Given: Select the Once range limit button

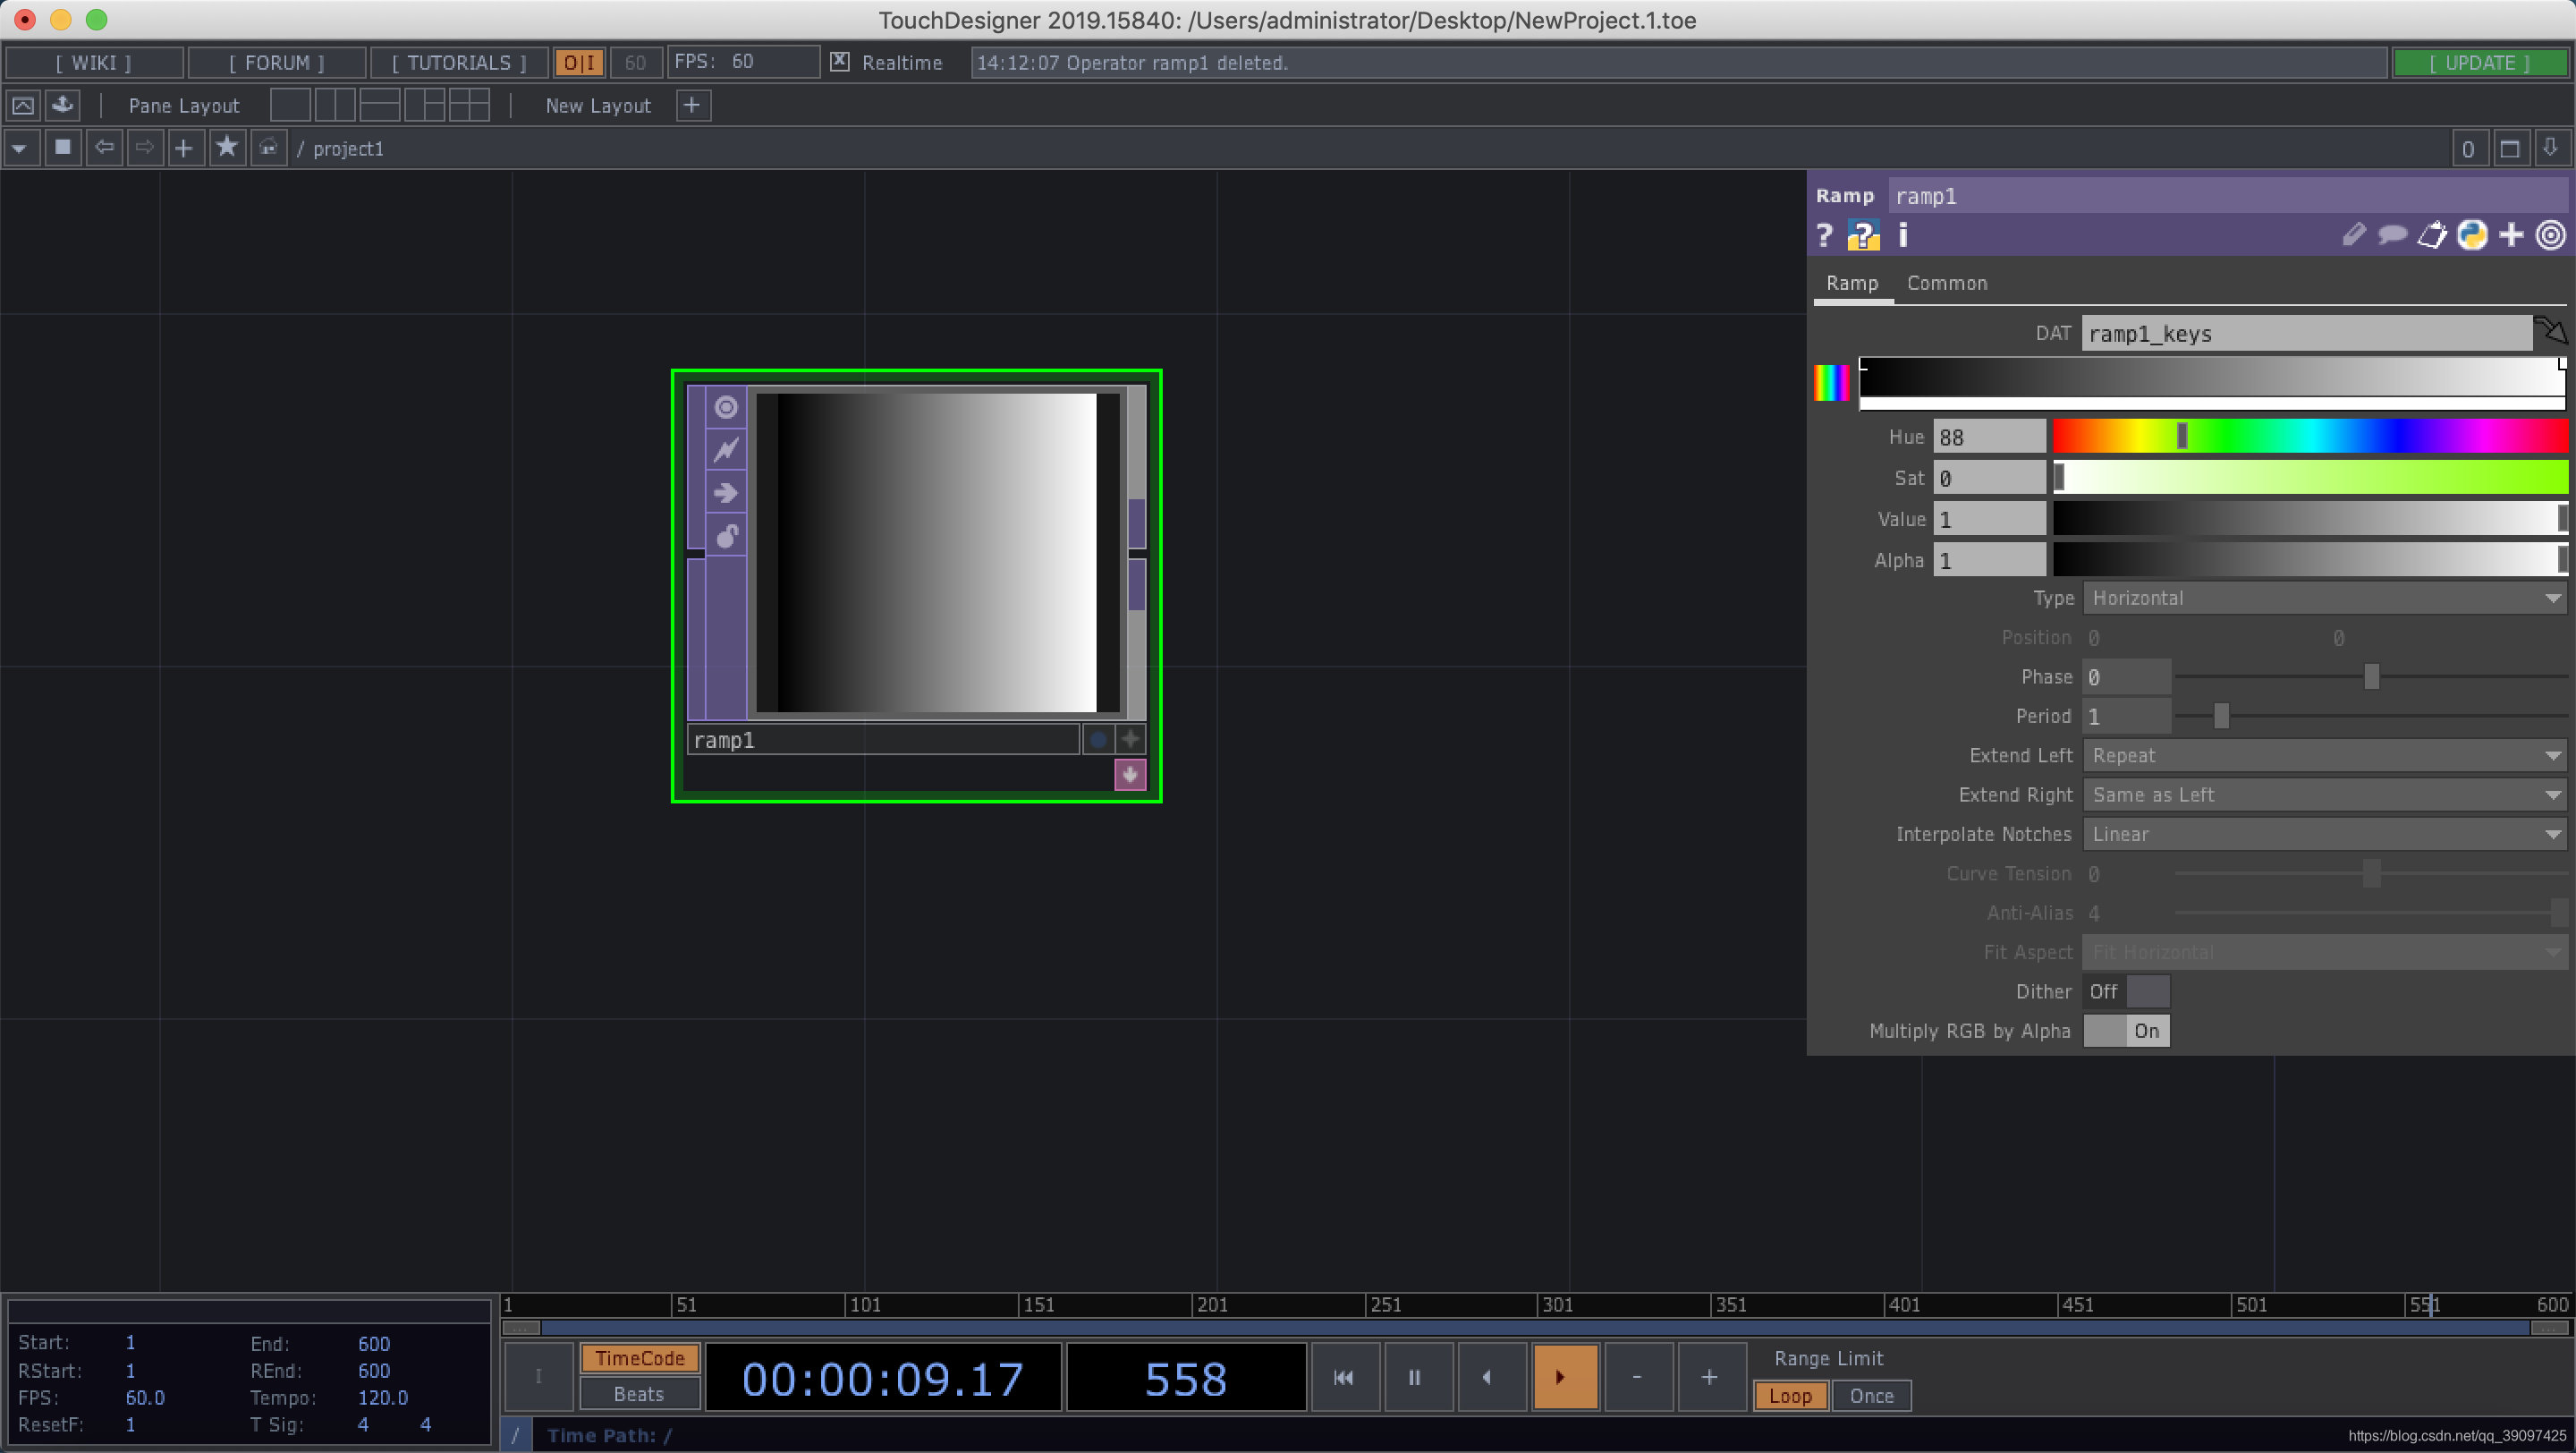Looking at the screenshot, I should 1870,1396.
